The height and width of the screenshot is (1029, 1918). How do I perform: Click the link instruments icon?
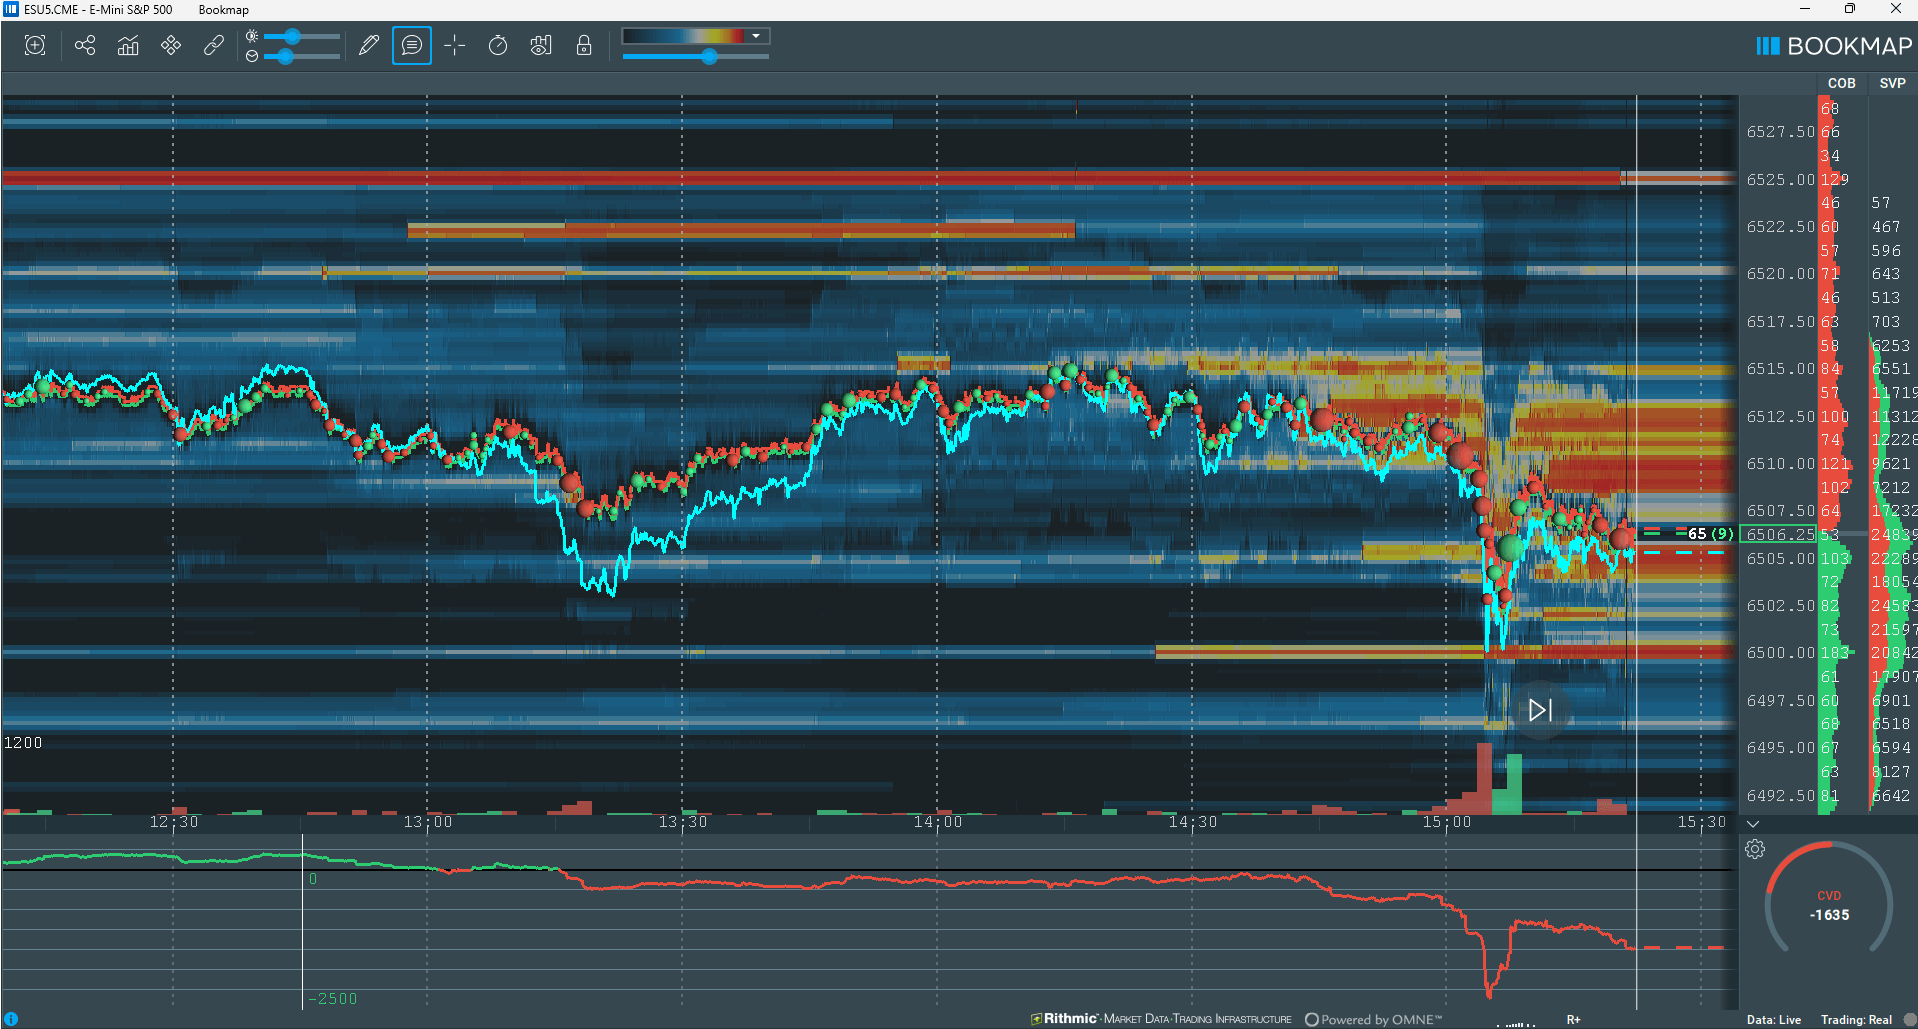pyautogui.click(x=213, y=45)
